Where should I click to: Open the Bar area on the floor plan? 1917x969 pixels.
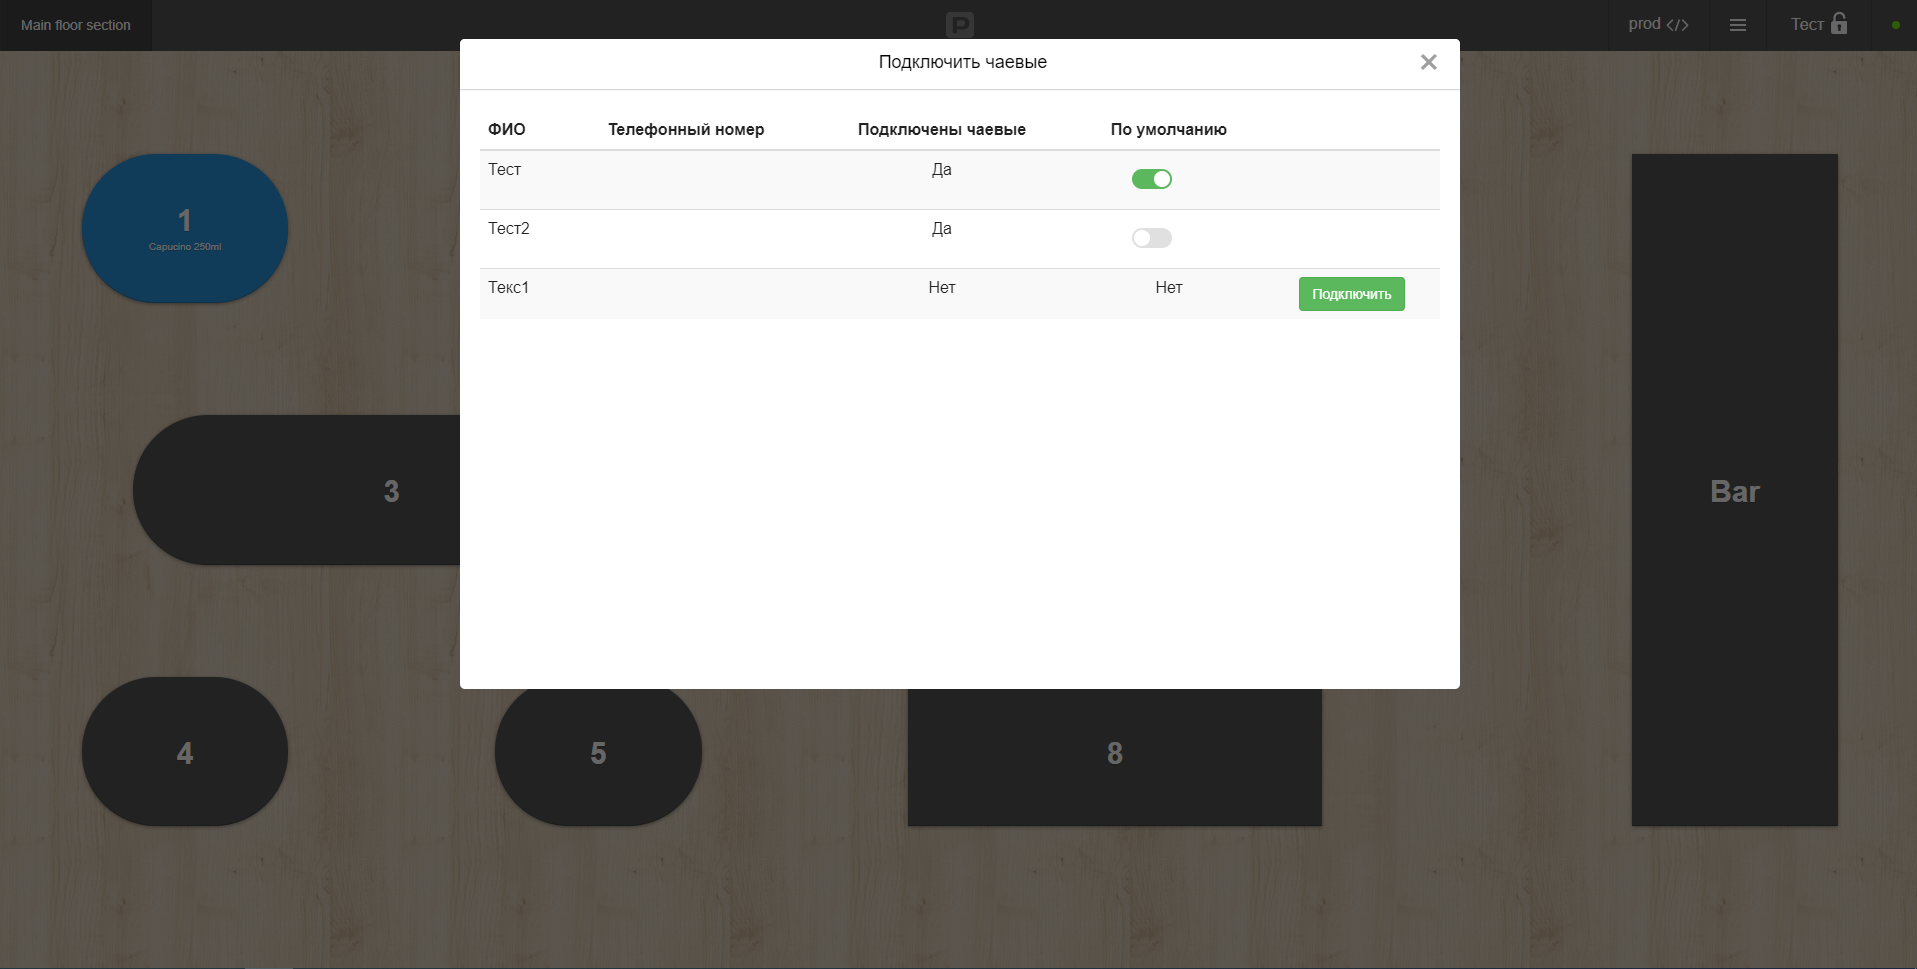tap(1733, 490)
